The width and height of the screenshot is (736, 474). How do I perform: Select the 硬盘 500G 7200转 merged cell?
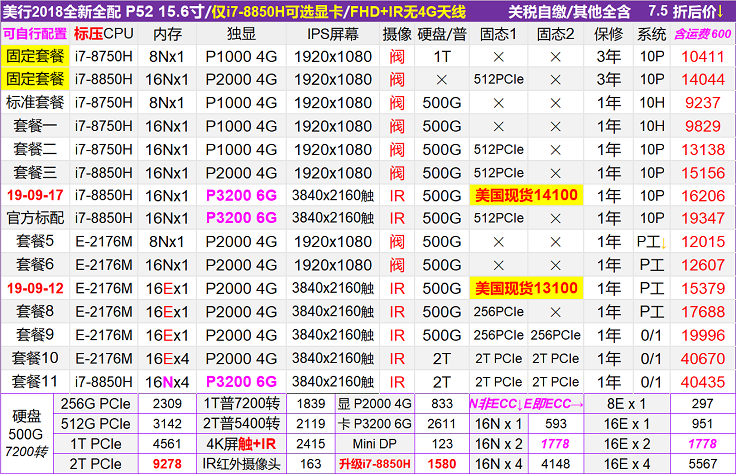pos(28,432)
